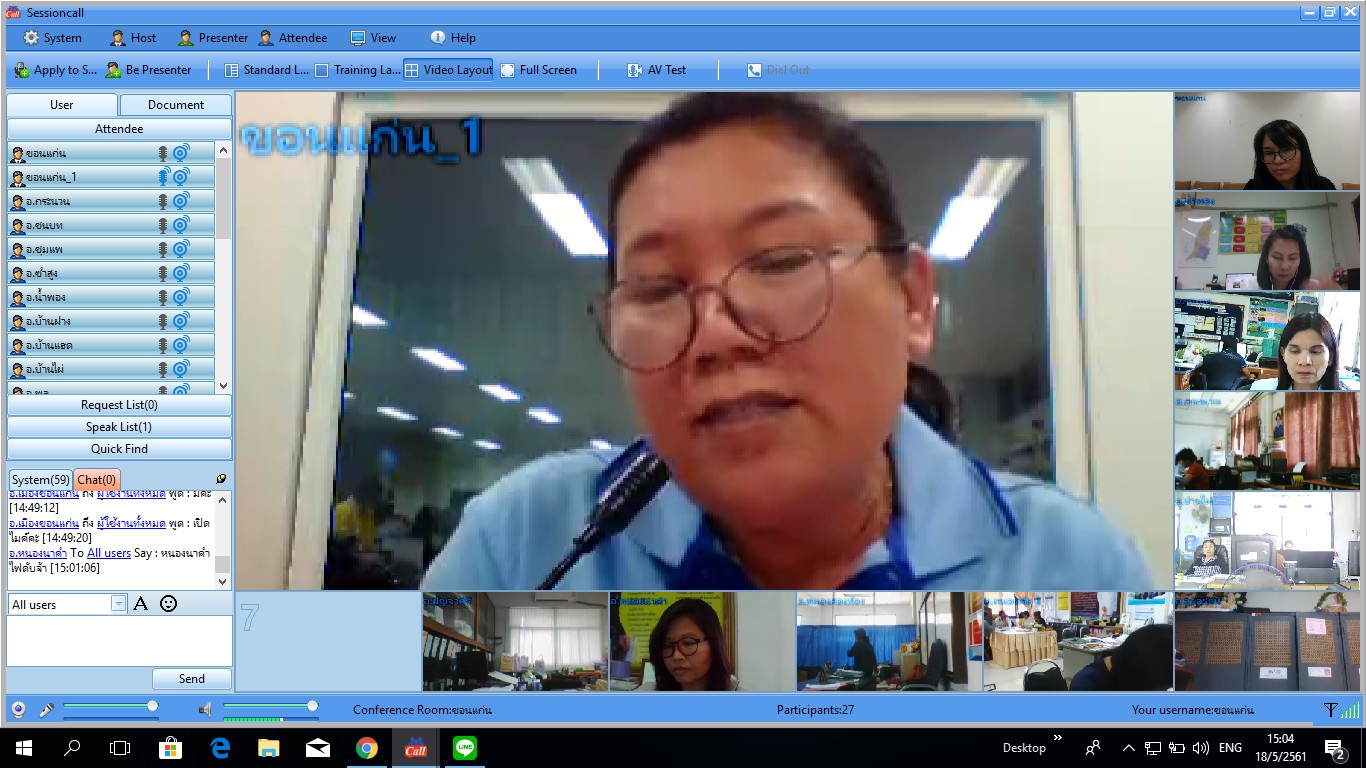The height and width of the screenshot is (768, 1366).
Task: Open the System(59) messages tab
Action: point(41,480)
